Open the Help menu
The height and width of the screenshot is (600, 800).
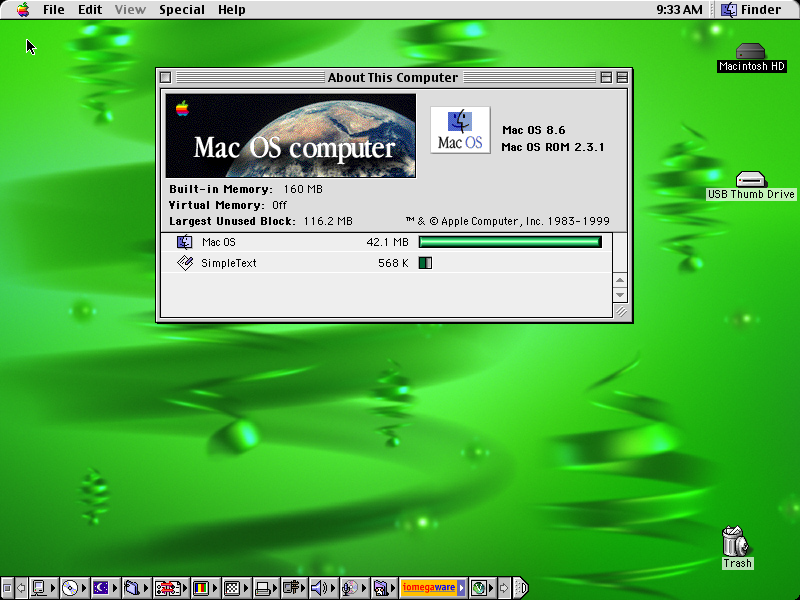pyautogui.click(x=232, y=10)
